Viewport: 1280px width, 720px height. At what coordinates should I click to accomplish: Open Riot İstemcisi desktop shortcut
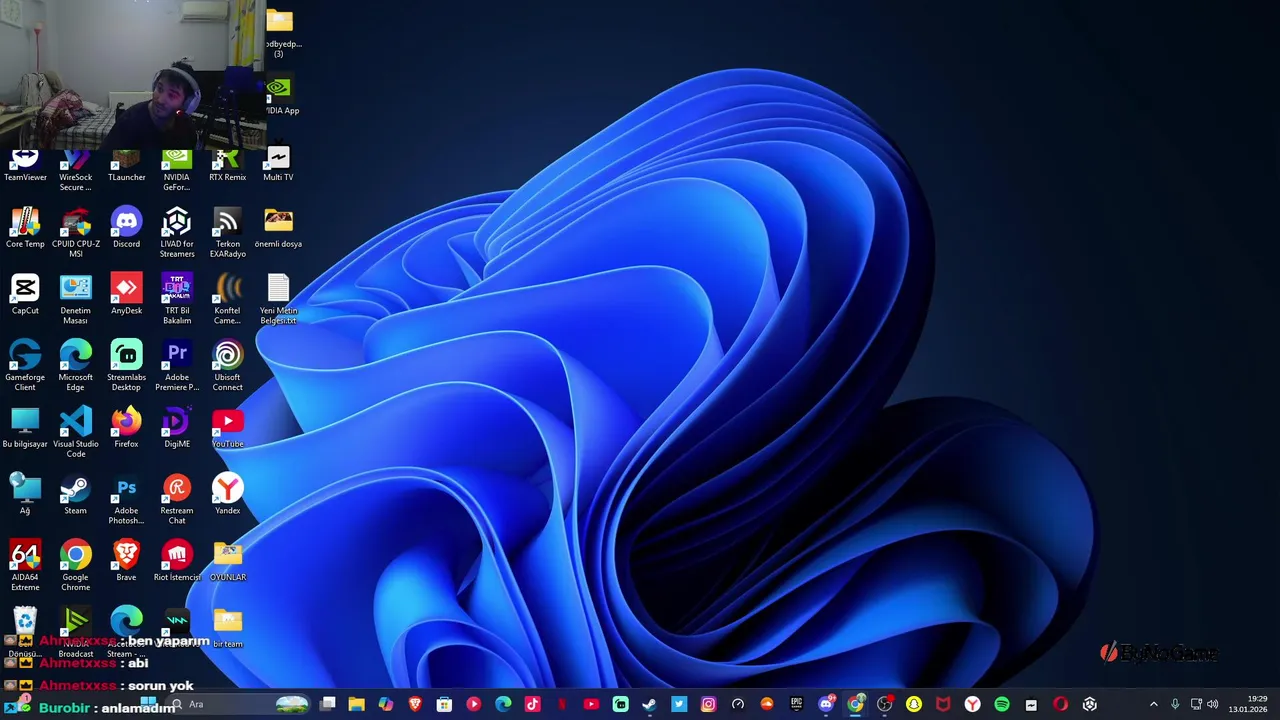click(x=177, y=561)
